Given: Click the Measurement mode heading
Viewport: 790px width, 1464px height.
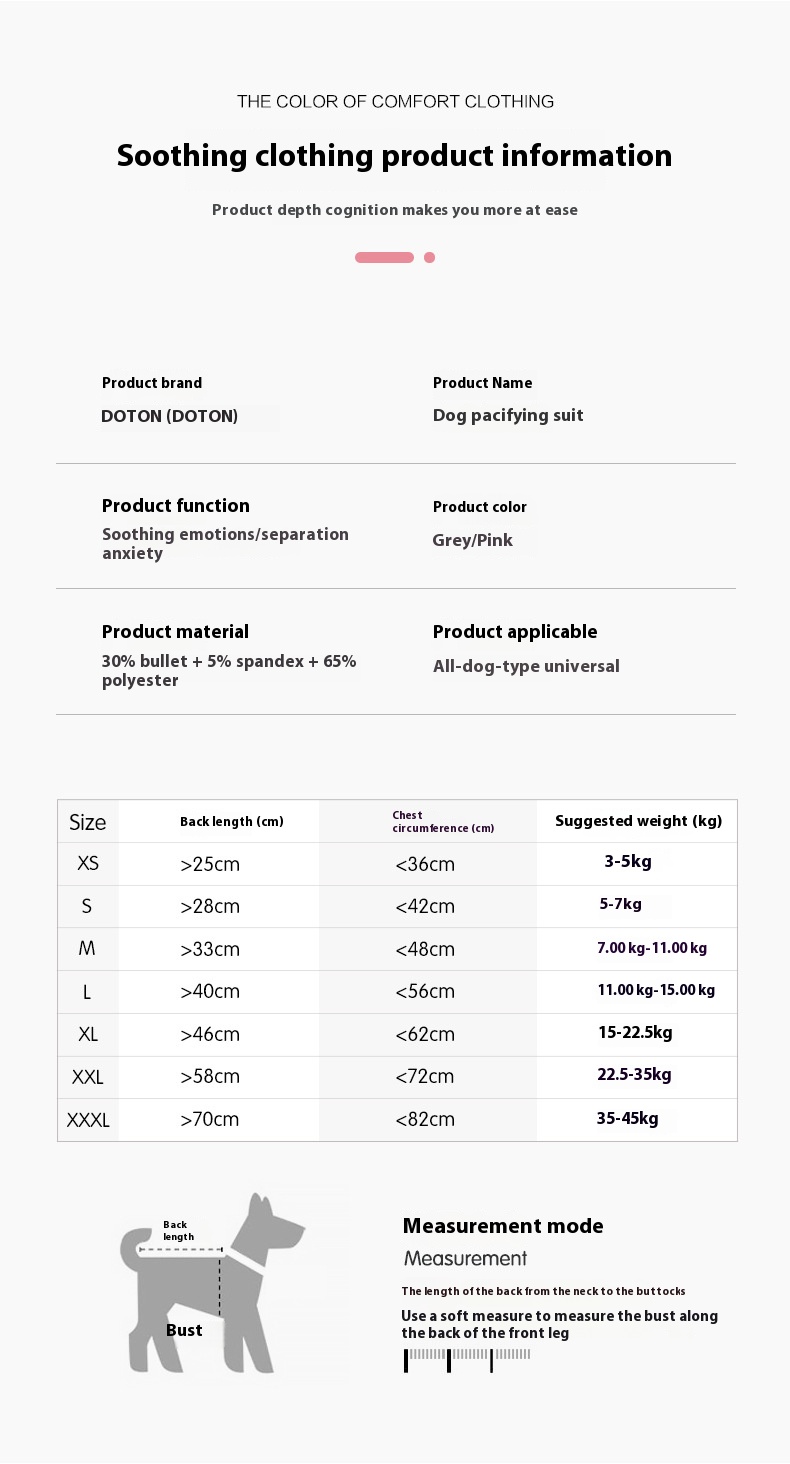Looking at the screenshot, I should click(x=503, y=1226).
